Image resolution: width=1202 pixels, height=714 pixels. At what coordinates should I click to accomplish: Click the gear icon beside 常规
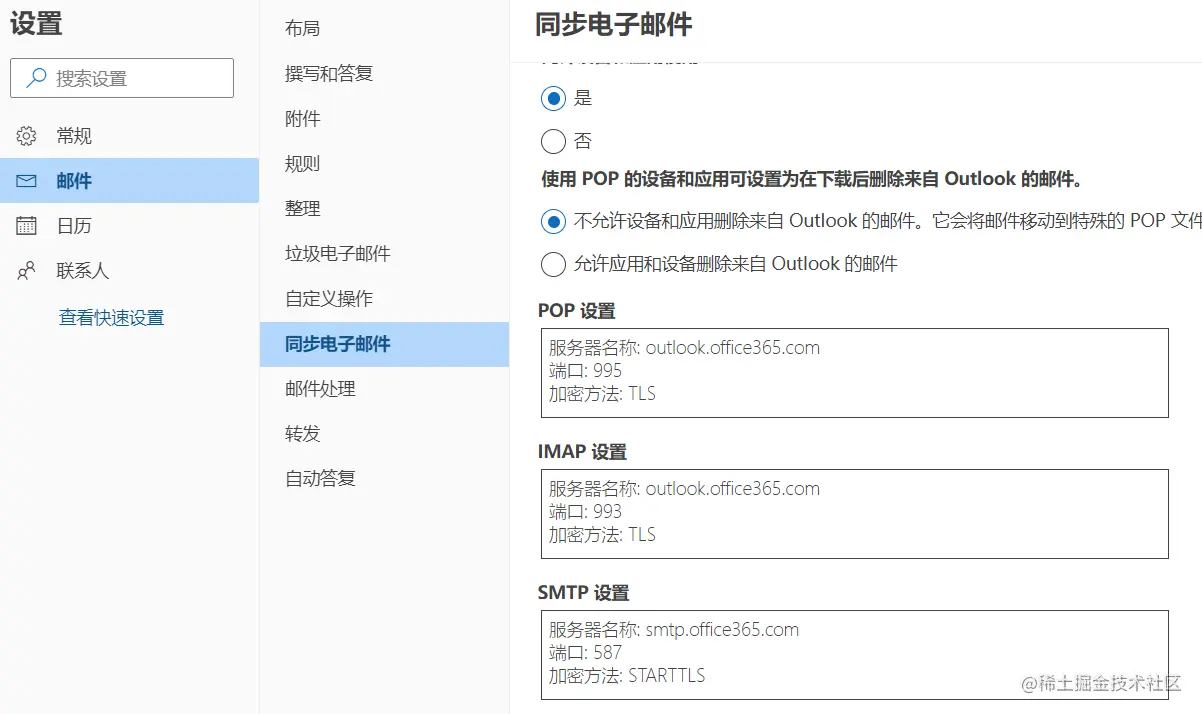click(x=27, y=136)
